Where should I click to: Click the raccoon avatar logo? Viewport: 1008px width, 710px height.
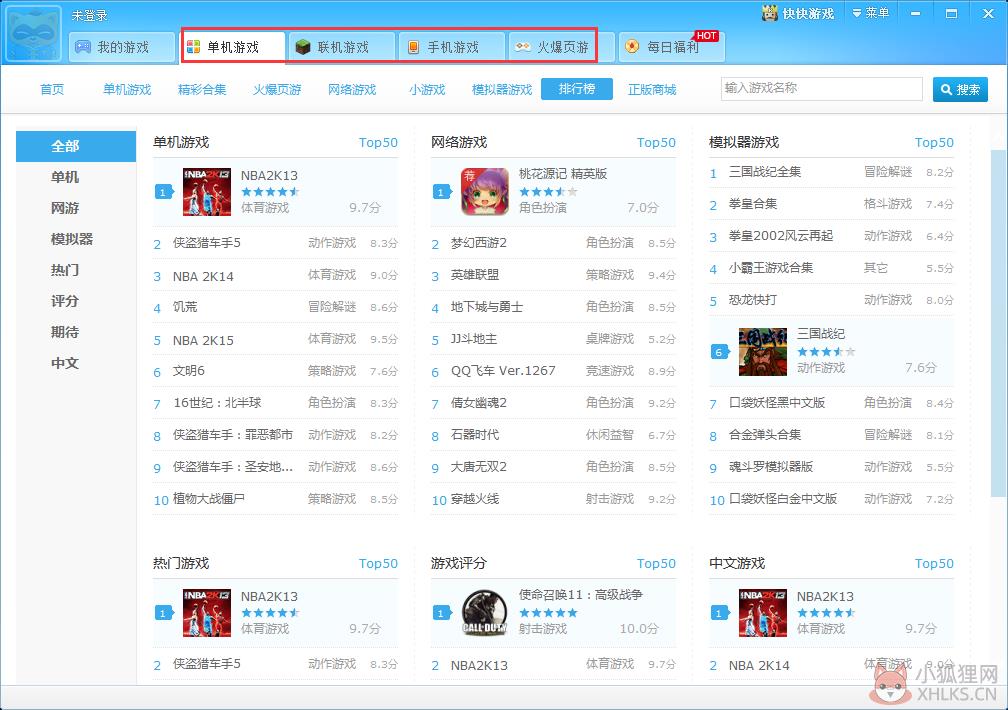tap(34, 33)
